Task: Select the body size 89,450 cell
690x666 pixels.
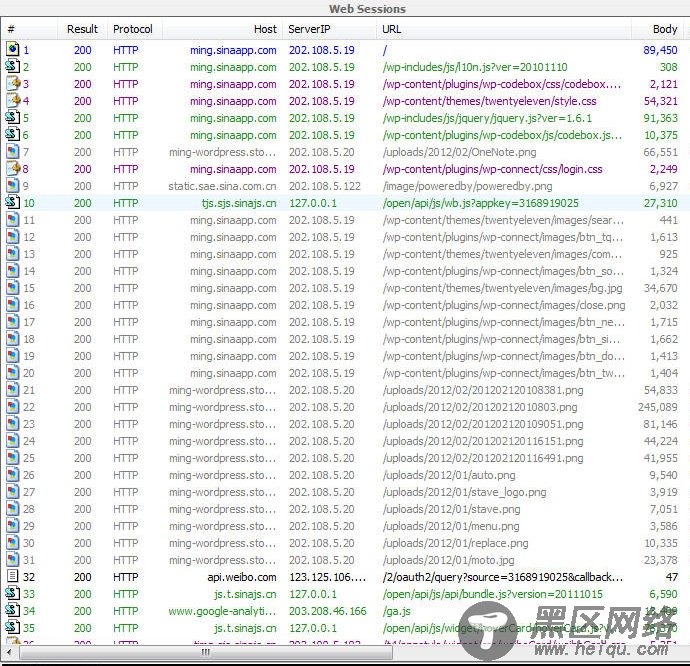Action: [x=660, y=50]
